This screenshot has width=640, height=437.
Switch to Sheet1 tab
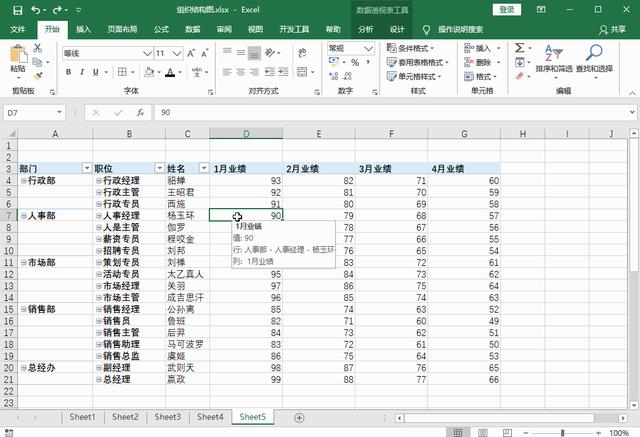click(x=82, y=417)
